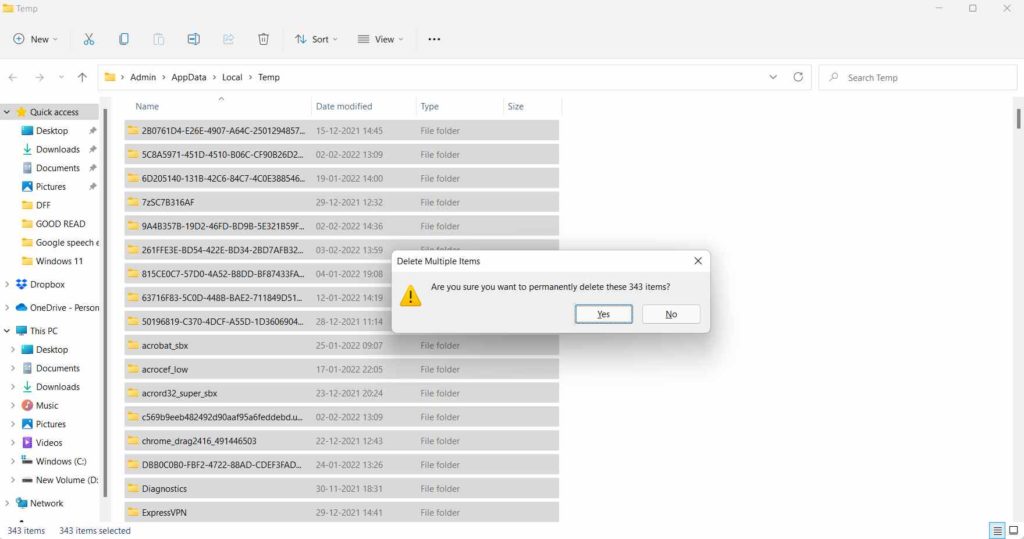Expand the Network tree node

(7, 504)
